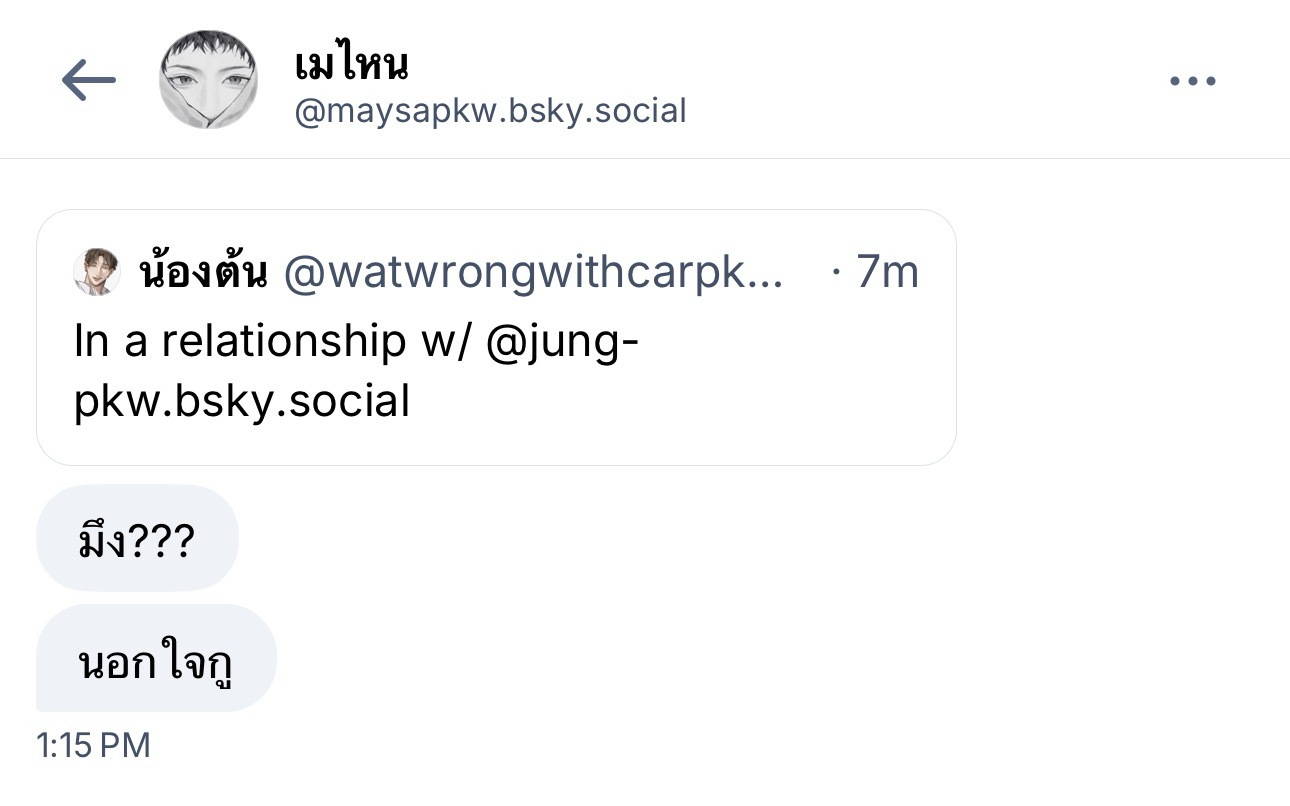Open the @jung- mention on first line

(562, 342)
